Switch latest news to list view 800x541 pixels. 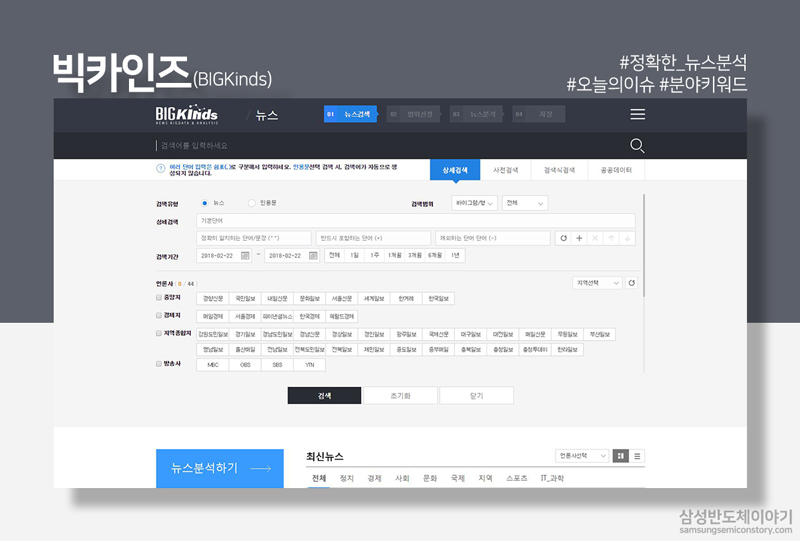637,456
